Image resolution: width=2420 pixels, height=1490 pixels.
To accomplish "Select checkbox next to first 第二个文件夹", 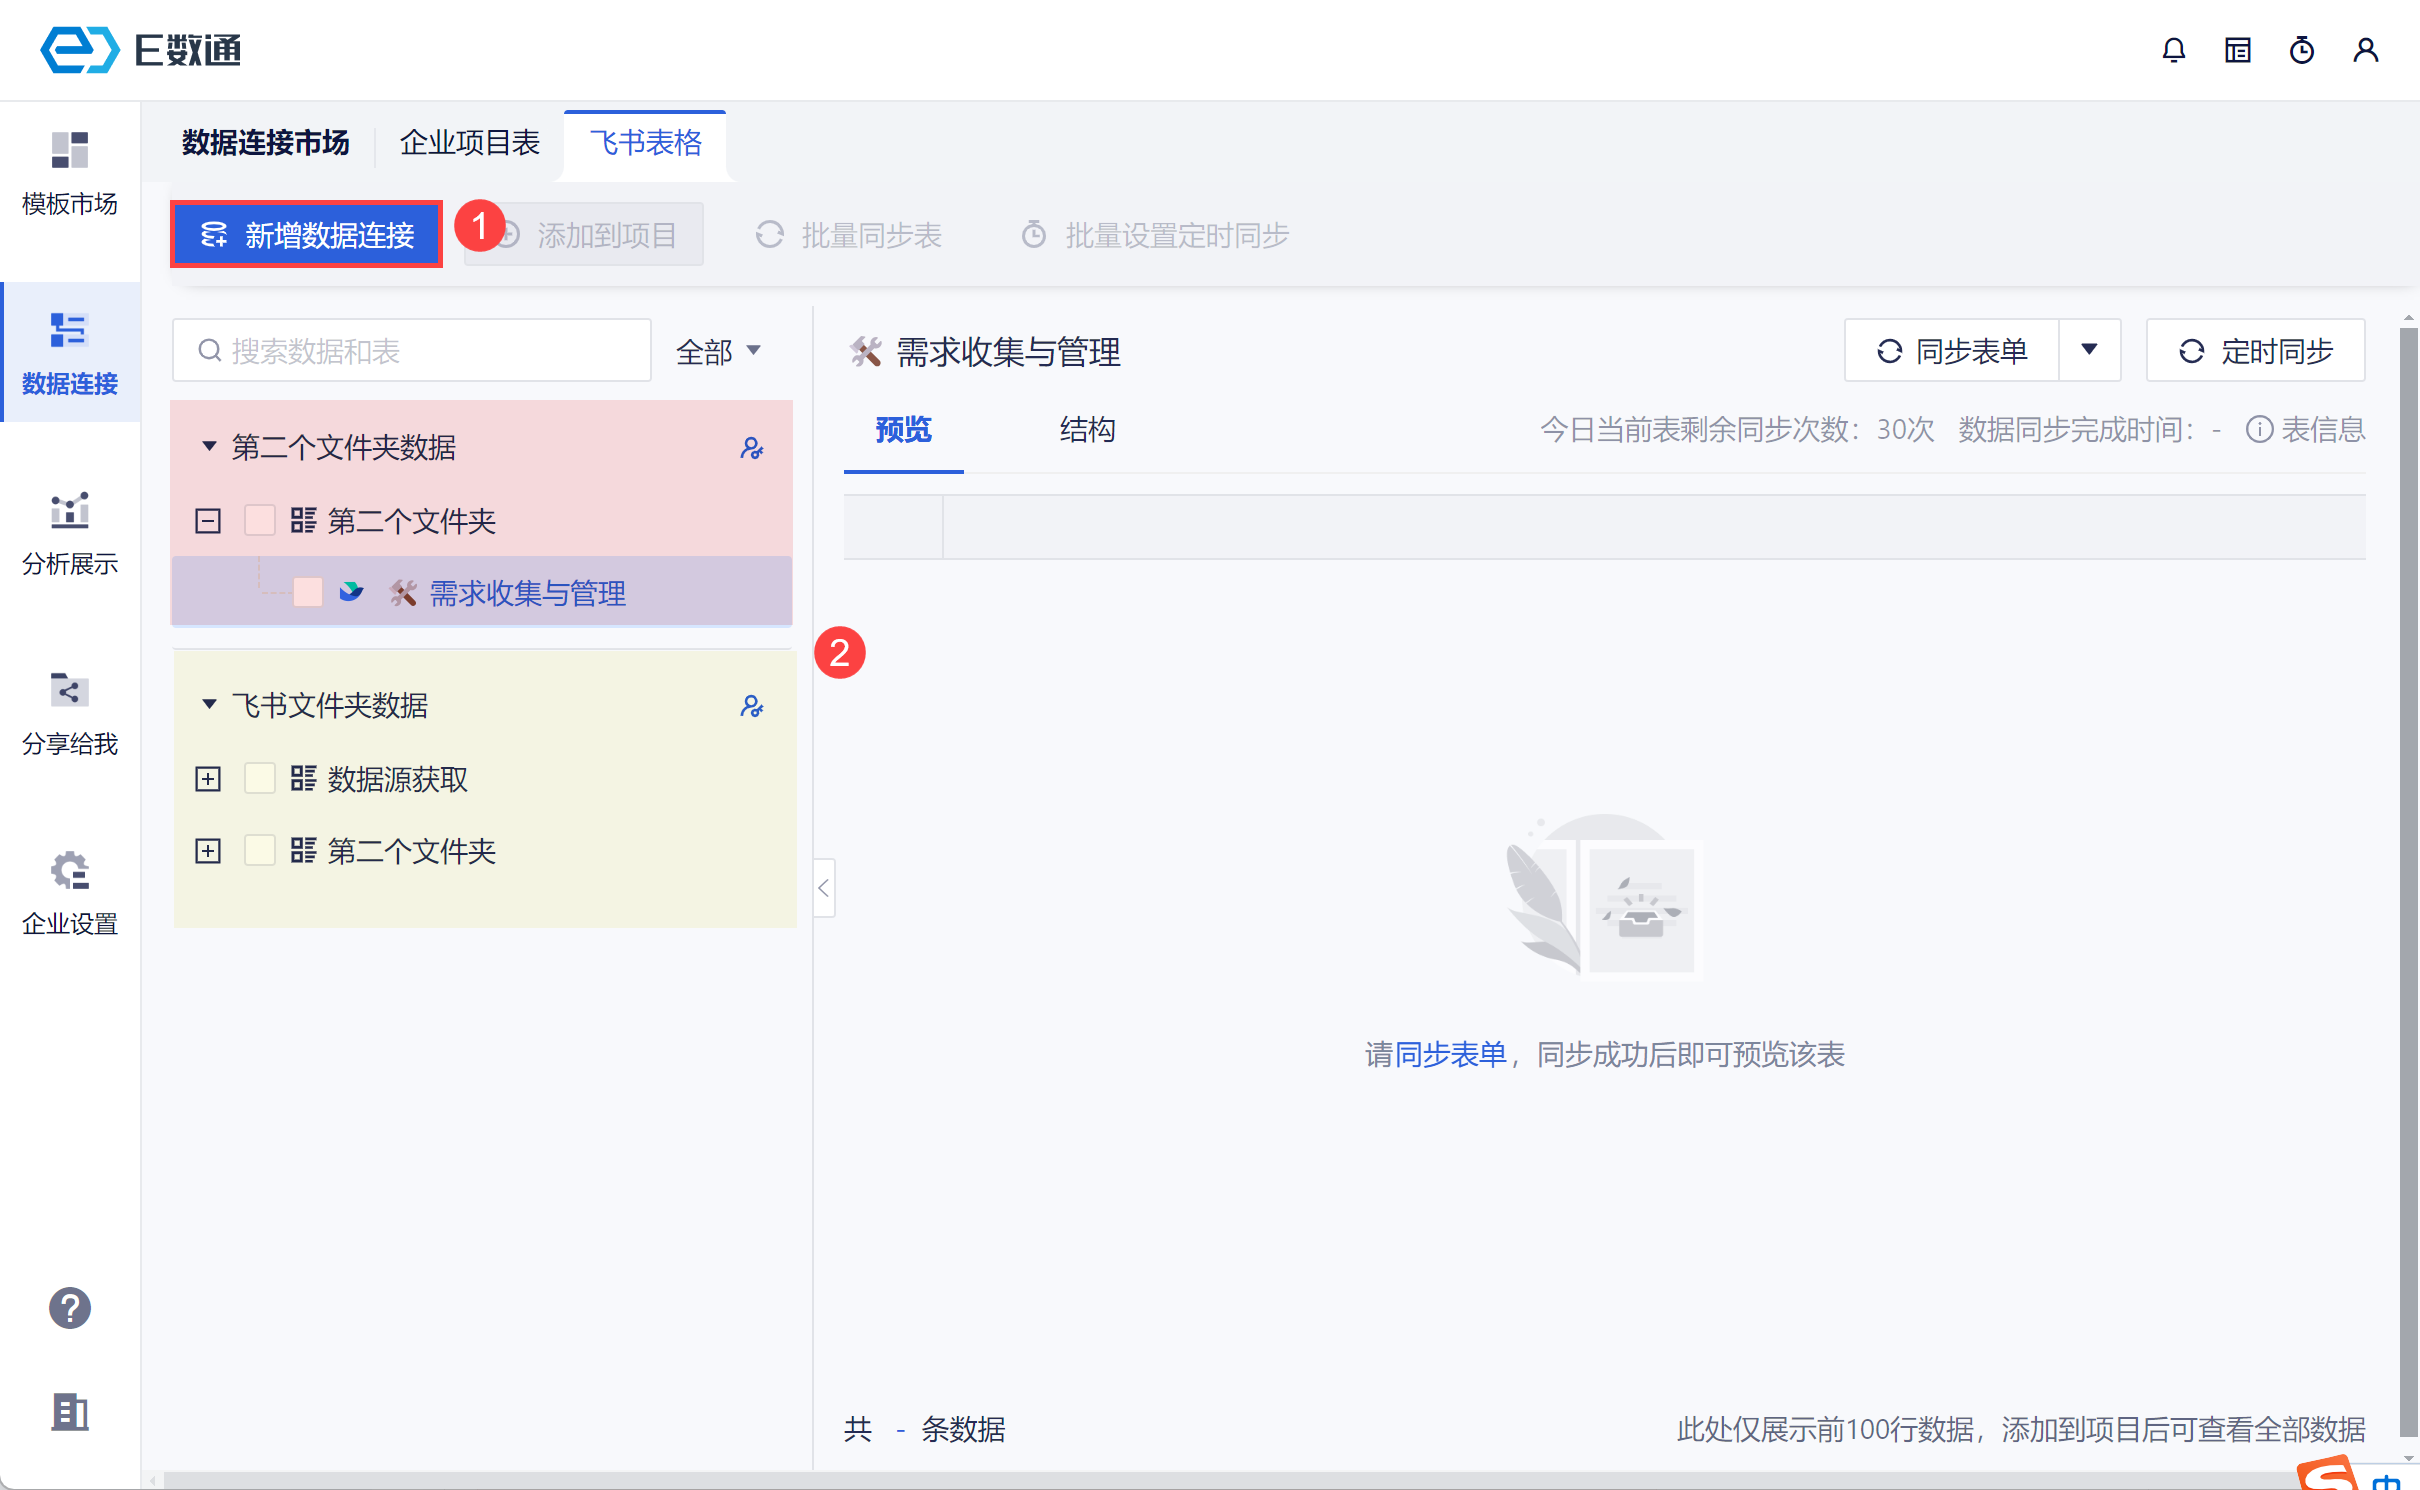I will click(x=260, y=521).
